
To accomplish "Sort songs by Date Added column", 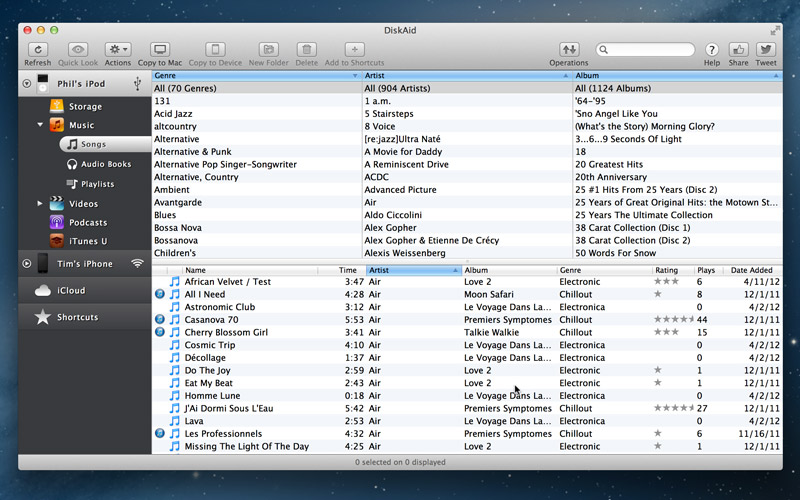I will point(751,270).
